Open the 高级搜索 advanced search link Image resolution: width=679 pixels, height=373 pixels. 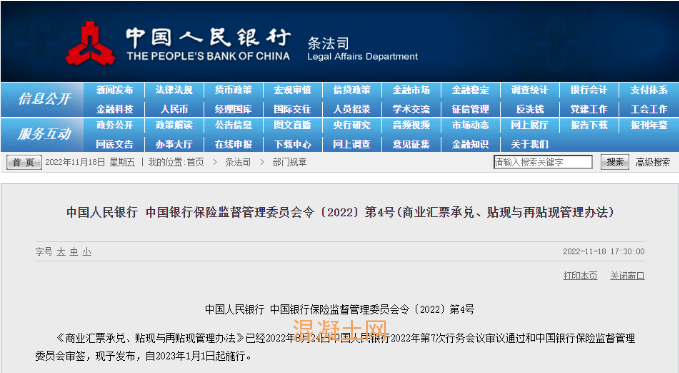tap(653, 162)
